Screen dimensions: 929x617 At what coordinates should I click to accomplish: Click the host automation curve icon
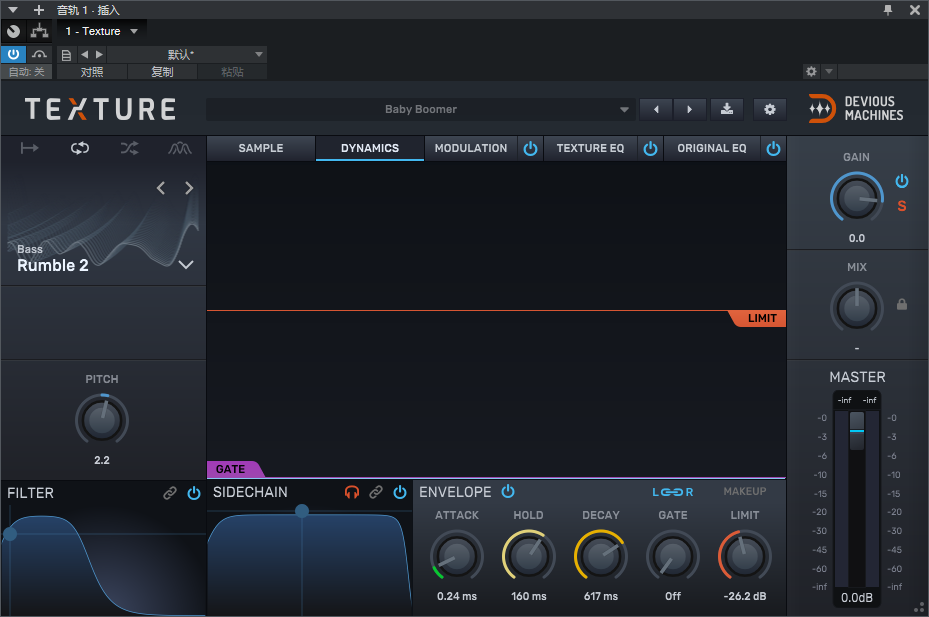[x=39, y=55]
